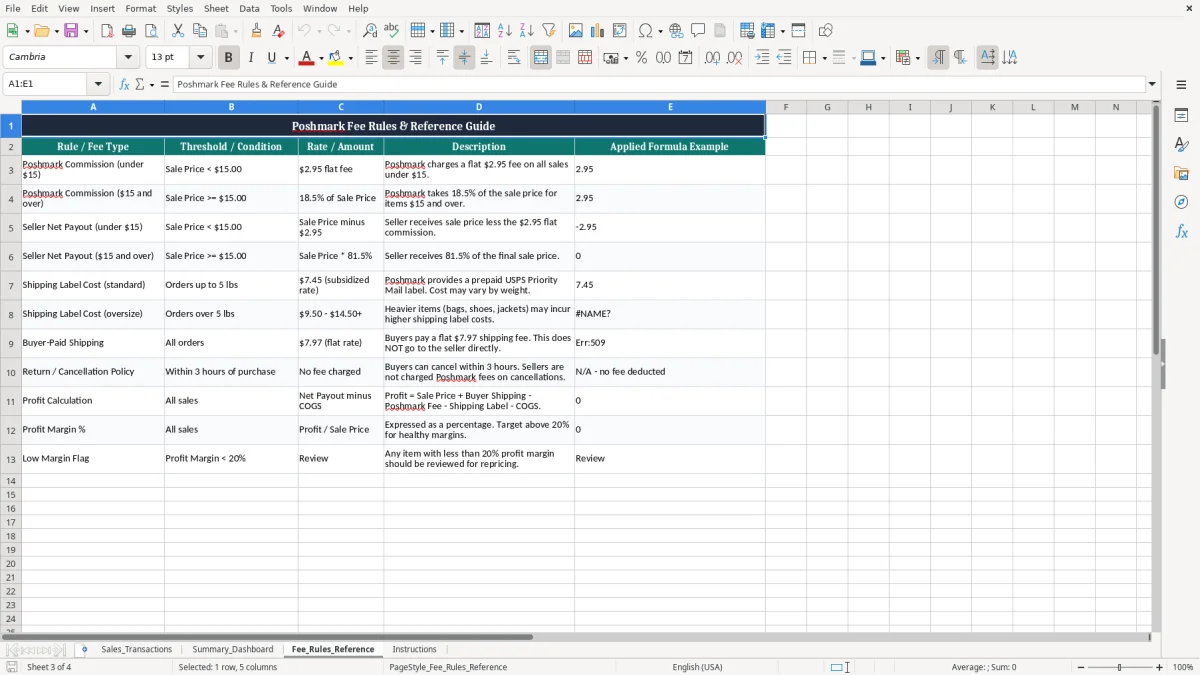Insert Special Character omega icon
This screenshot has width=1200, height=675.
tap(645, 31)
